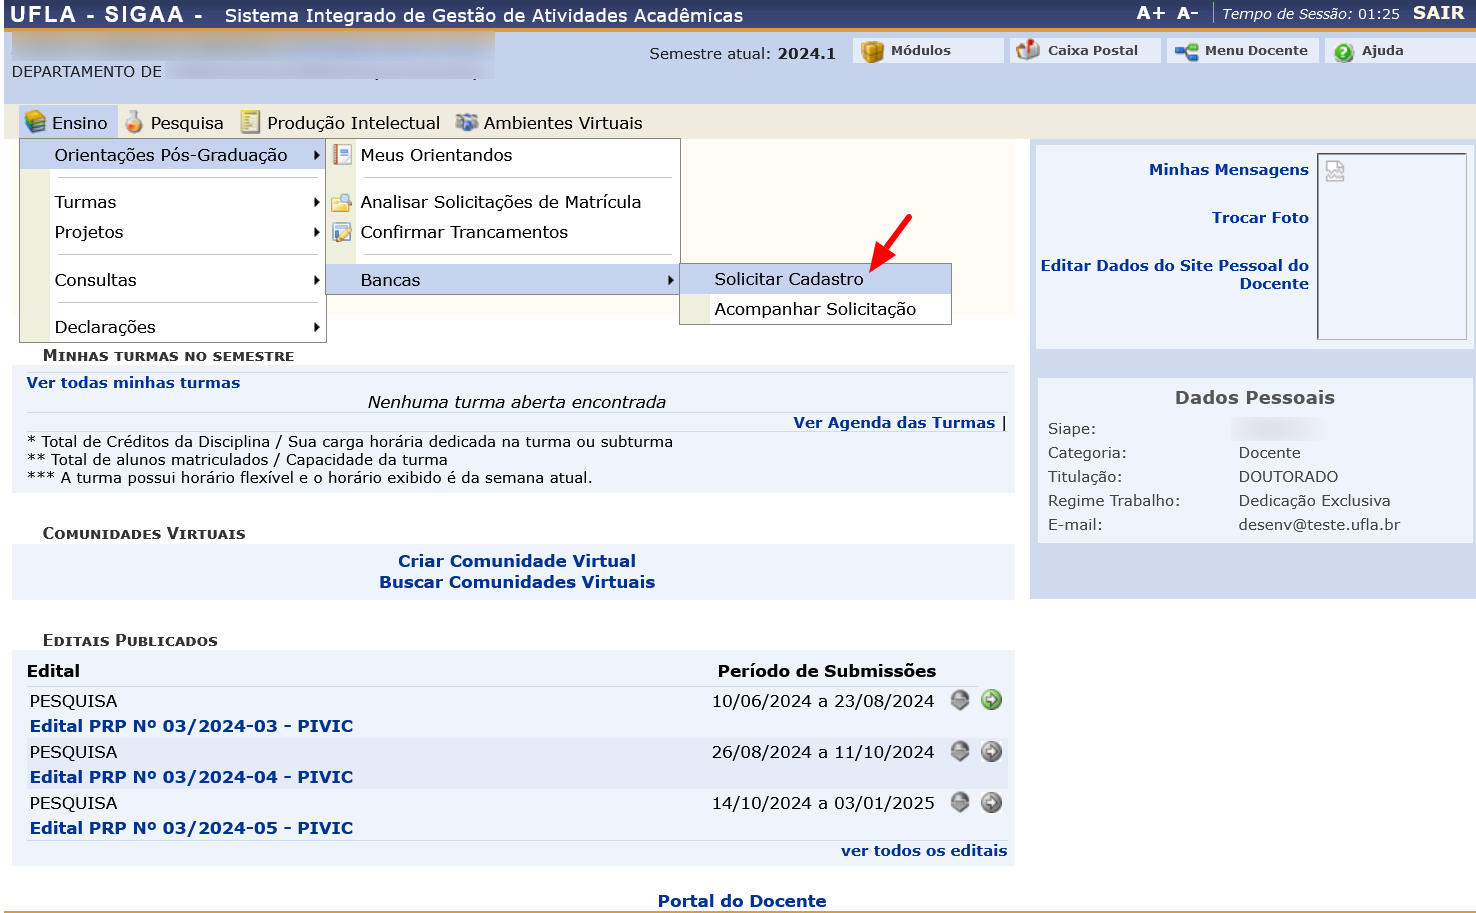This screenshot has height=913, width=1476.
Task: Click the download icon for Edital 03/2024-04
Action: tap(960, 751)
